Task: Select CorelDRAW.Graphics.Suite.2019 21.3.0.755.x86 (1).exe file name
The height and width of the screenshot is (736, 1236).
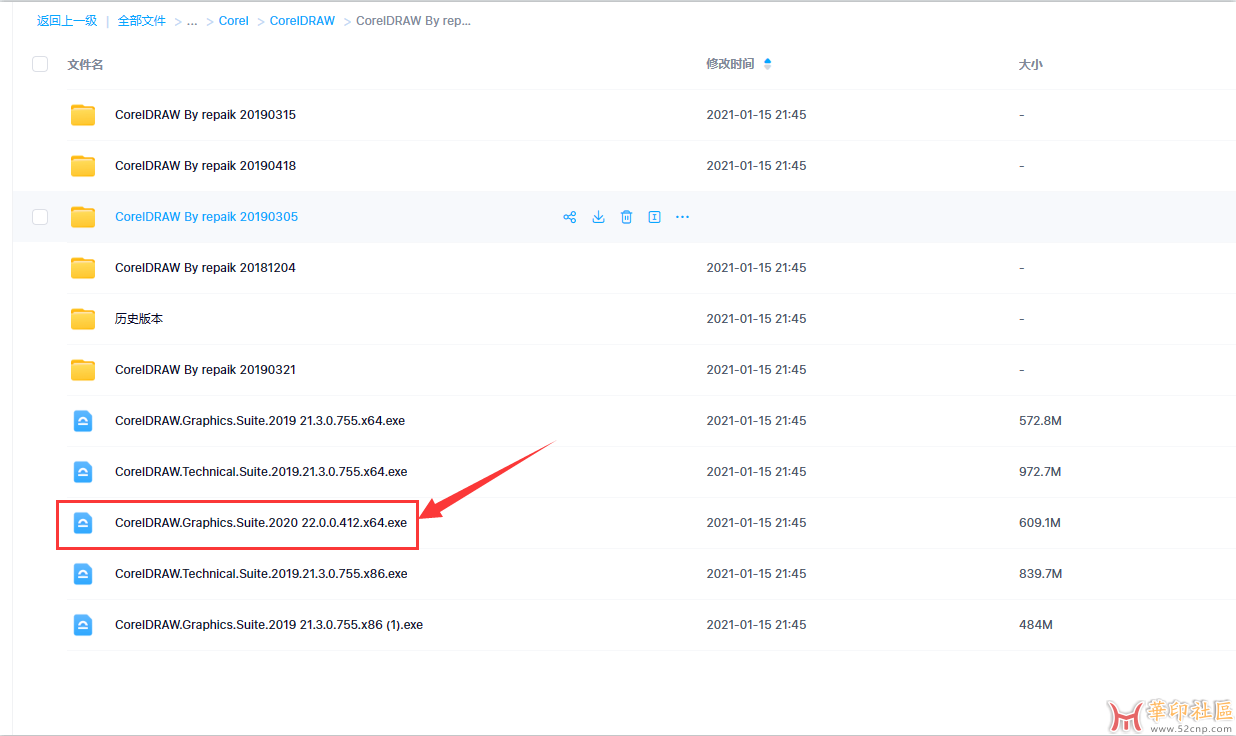Action: tap(269, 625)
